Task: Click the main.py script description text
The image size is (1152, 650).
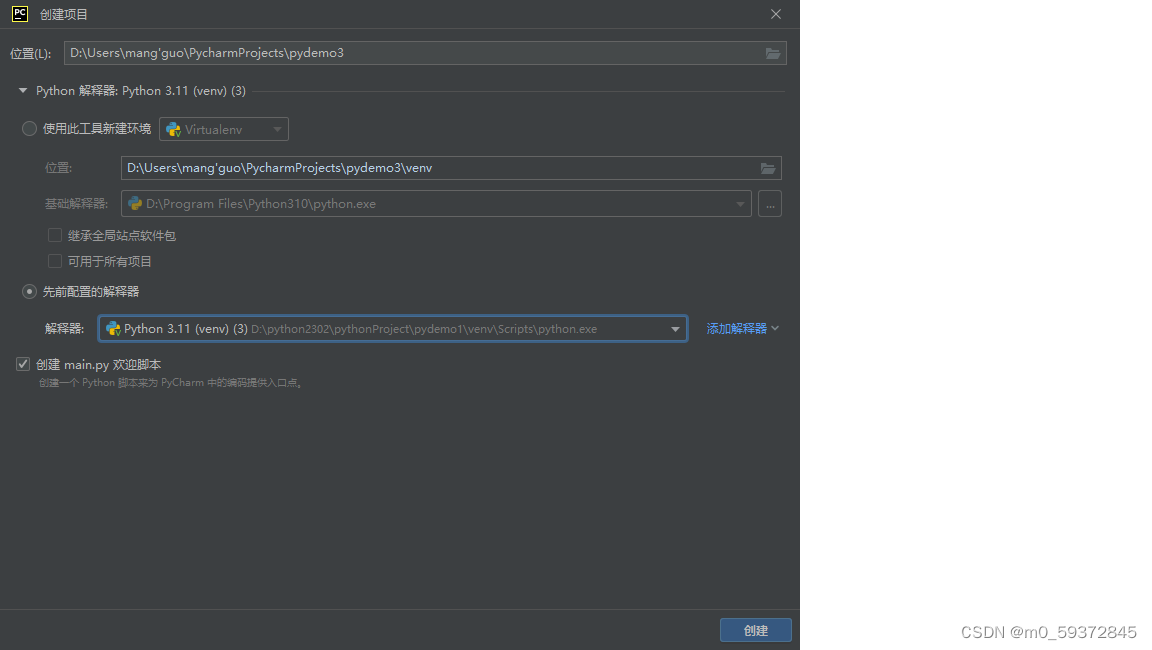Action: click(x=171, y=383)
